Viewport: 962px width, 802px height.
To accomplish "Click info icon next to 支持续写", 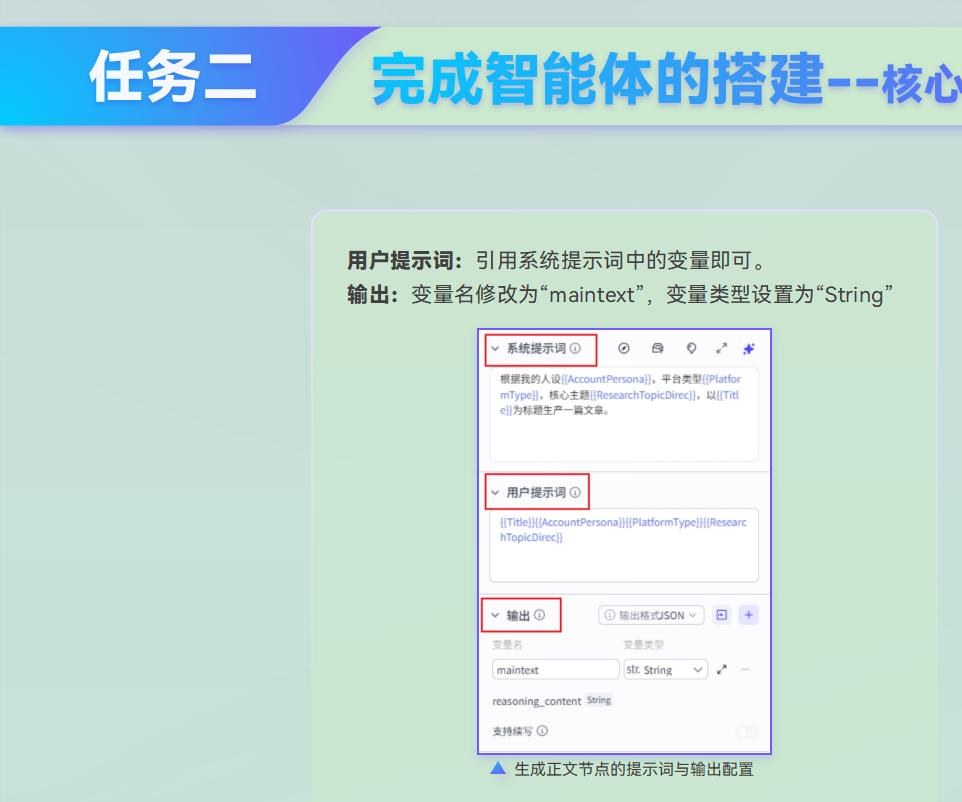I will (x=542, y=731).
